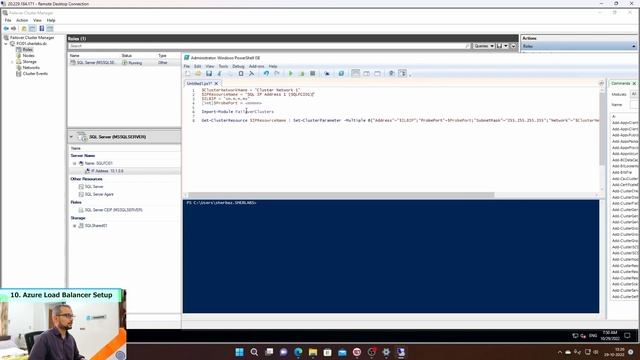Open the Debug menu in PowerShell ISE
This screenshot has width=640, height=360.
click(x=238, y=66)
